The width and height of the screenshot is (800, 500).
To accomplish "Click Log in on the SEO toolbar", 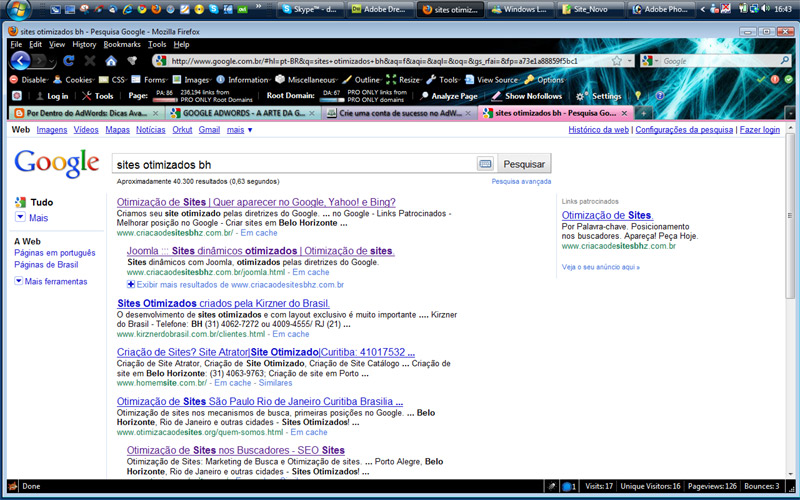I will click(x=52, y=96).
